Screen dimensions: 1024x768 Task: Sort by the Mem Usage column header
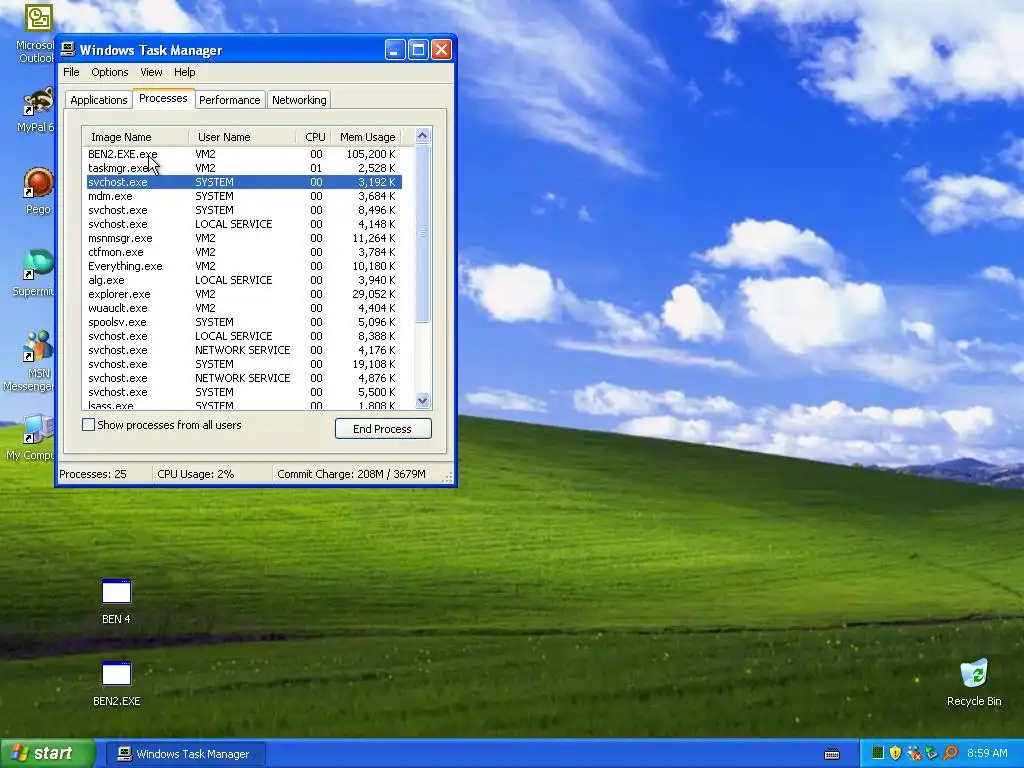click(367, 136)
